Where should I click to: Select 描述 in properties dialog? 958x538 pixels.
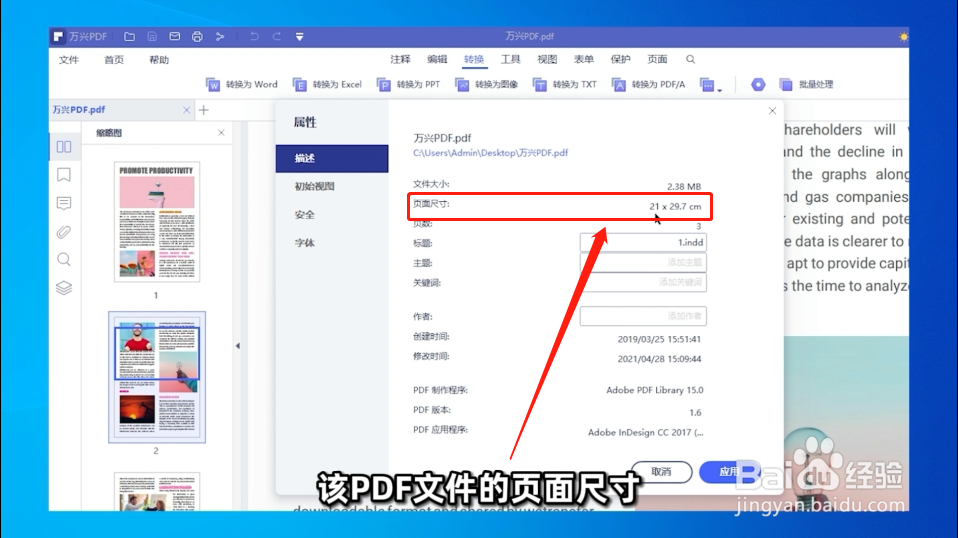coord(332,159)
